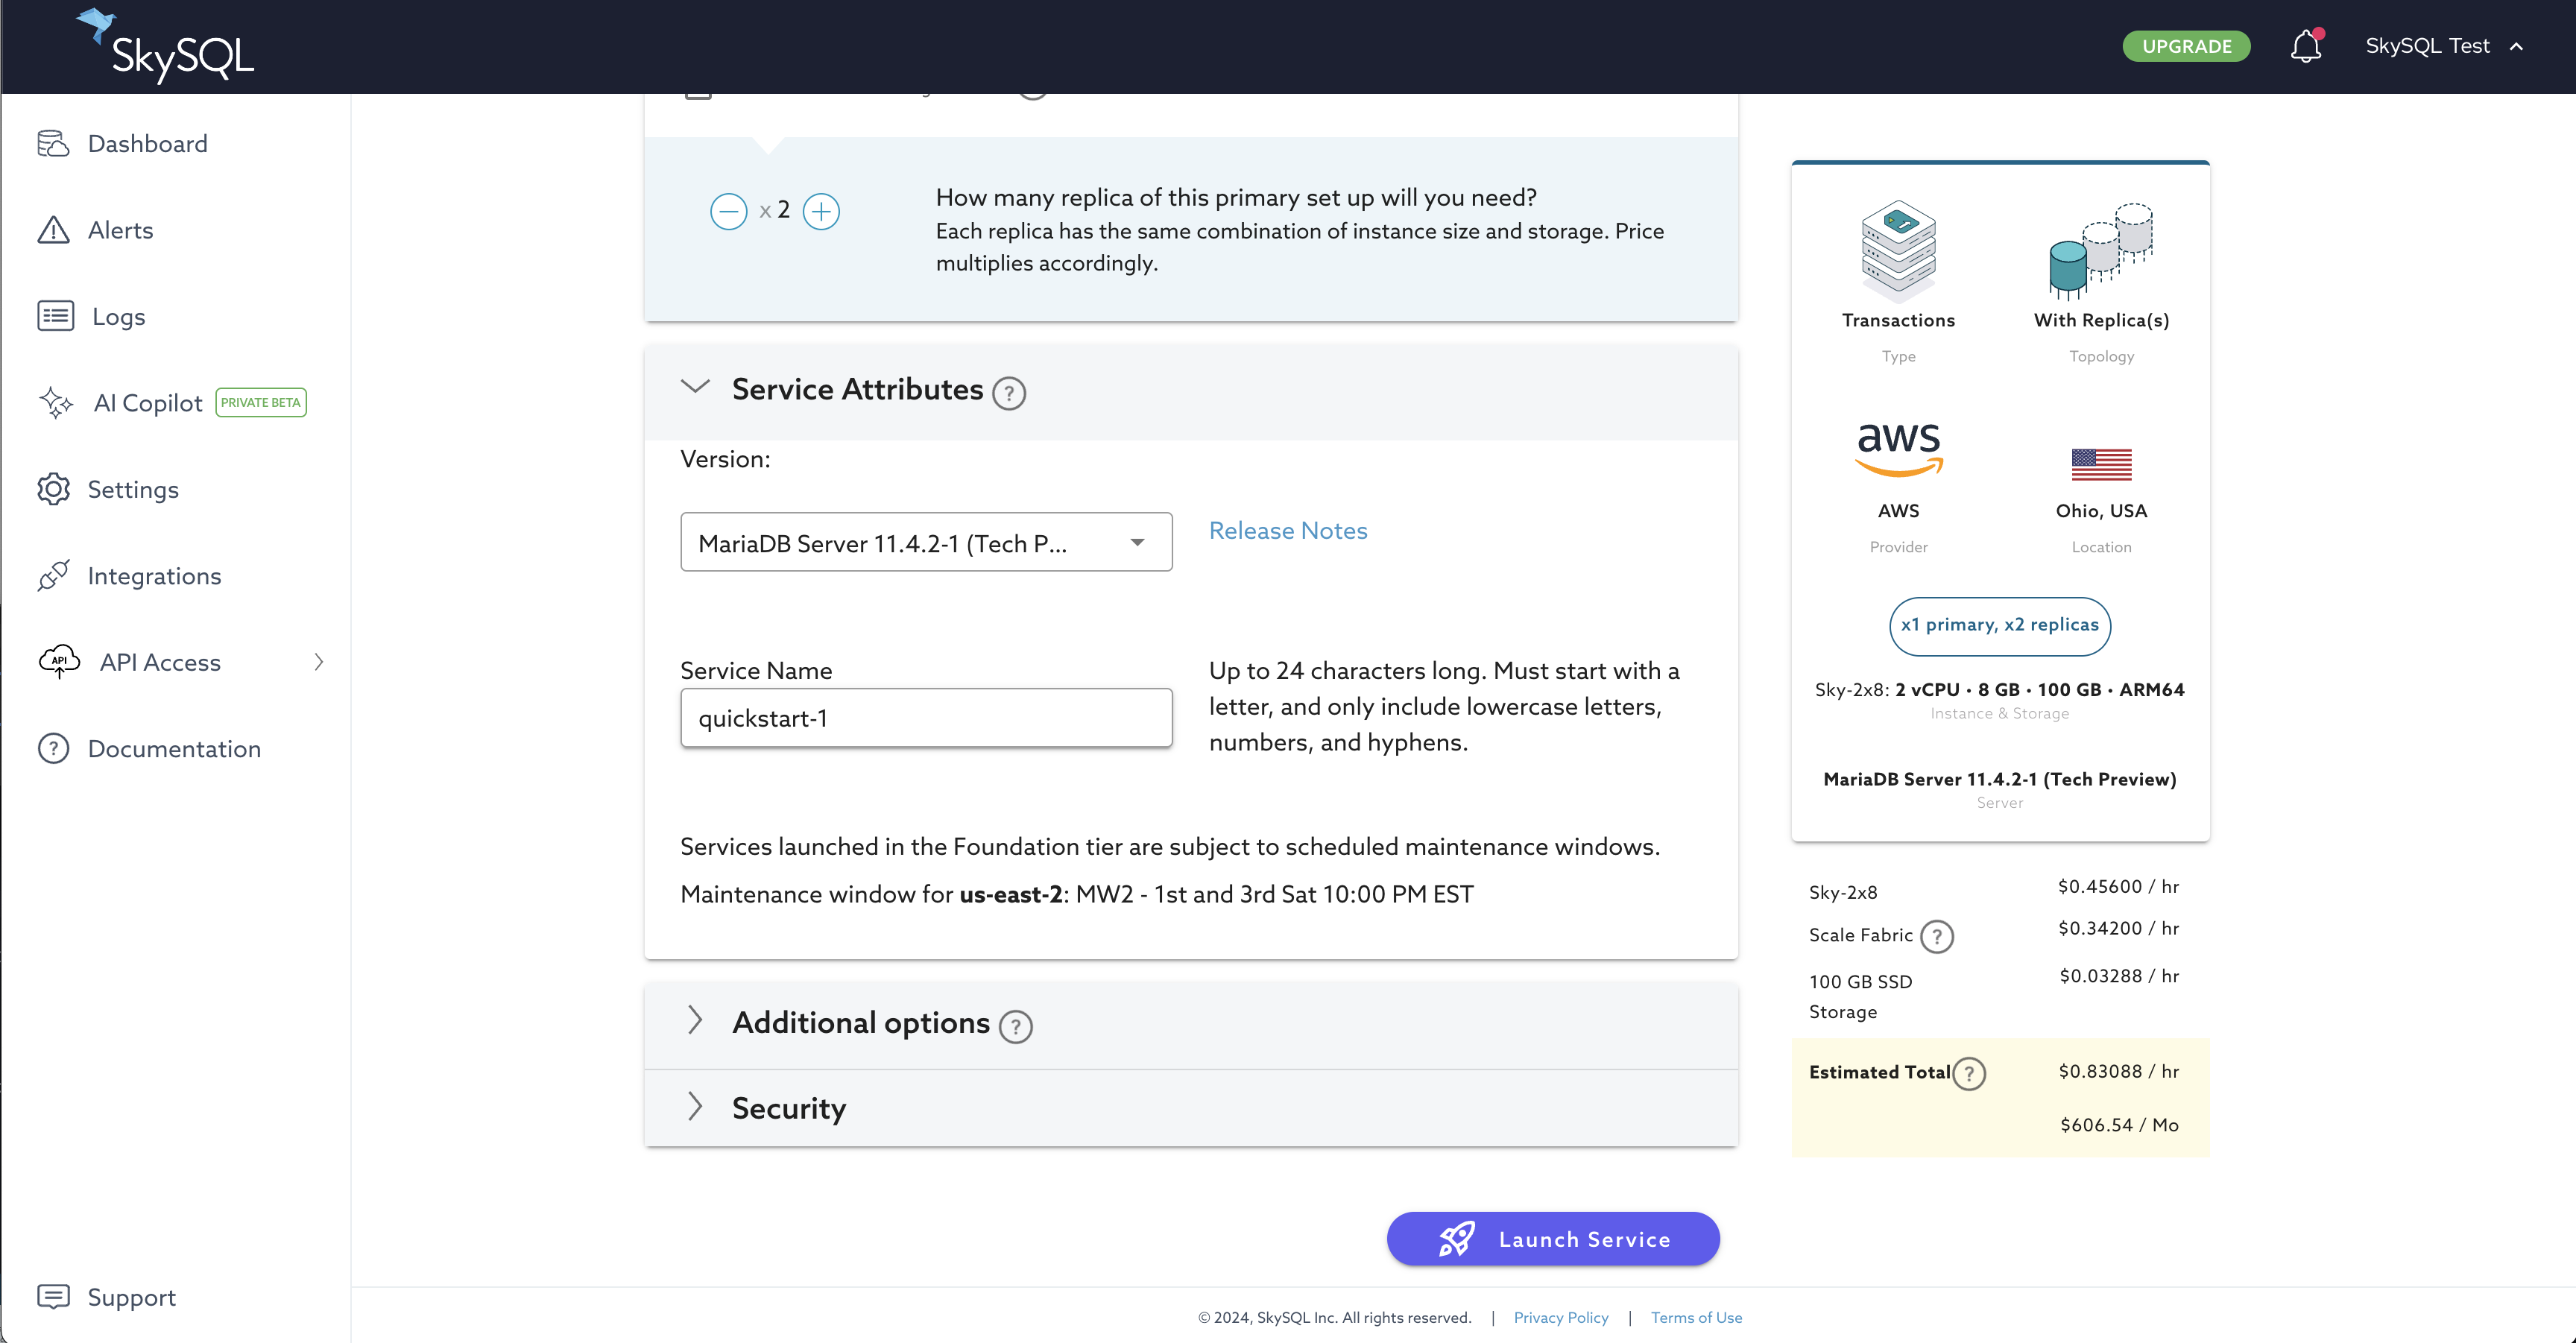This screenshot has height=1343, width=2576.
Task: Open the MariaDB Server version dropdown
Action: coord(925,542)
